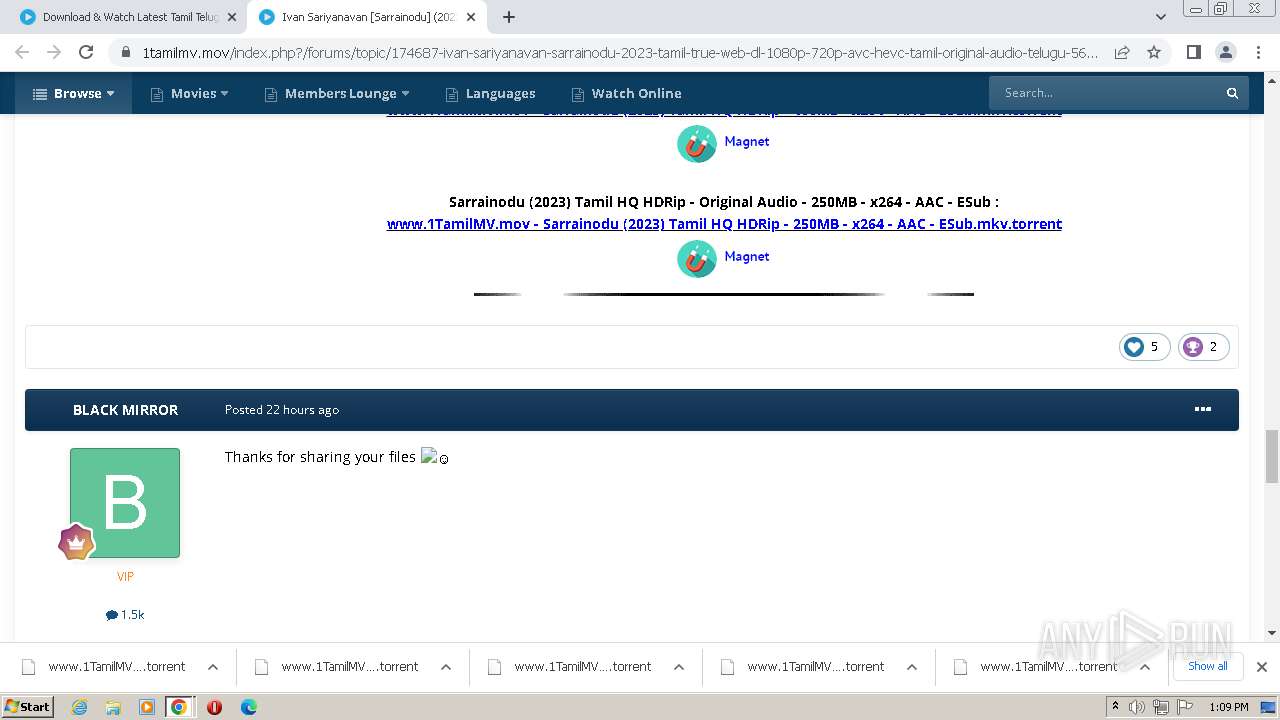The image size is (1280, 720).
Task: Click the Posted 22 hours ago timestamp
Action: pos(282,410)
